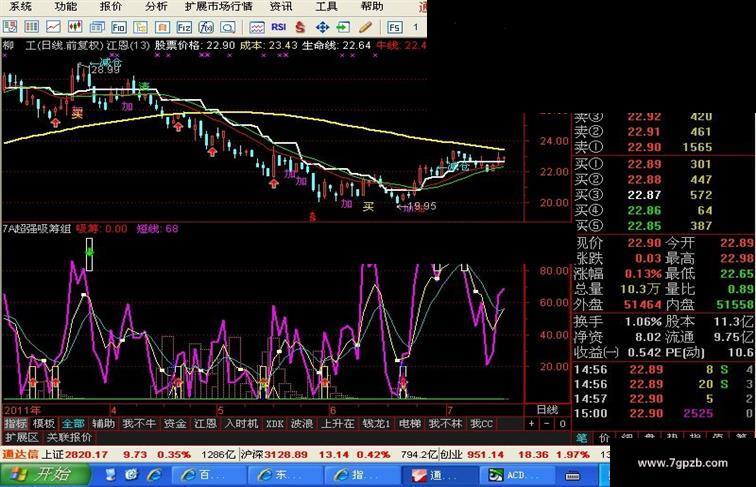Click the 日线 period label
The height and width of the screenshot is (487, 756).
point(547,409)
